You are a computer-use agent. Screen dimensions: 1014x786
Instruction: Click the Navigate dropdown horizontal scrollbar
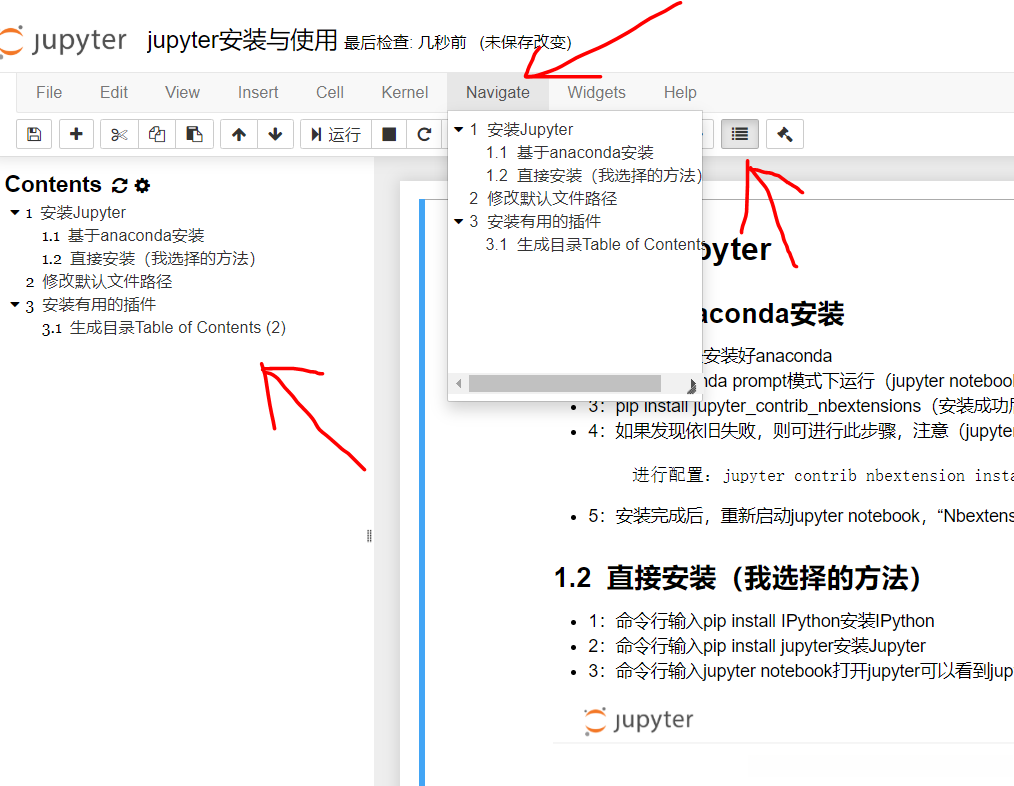[565, 384]
